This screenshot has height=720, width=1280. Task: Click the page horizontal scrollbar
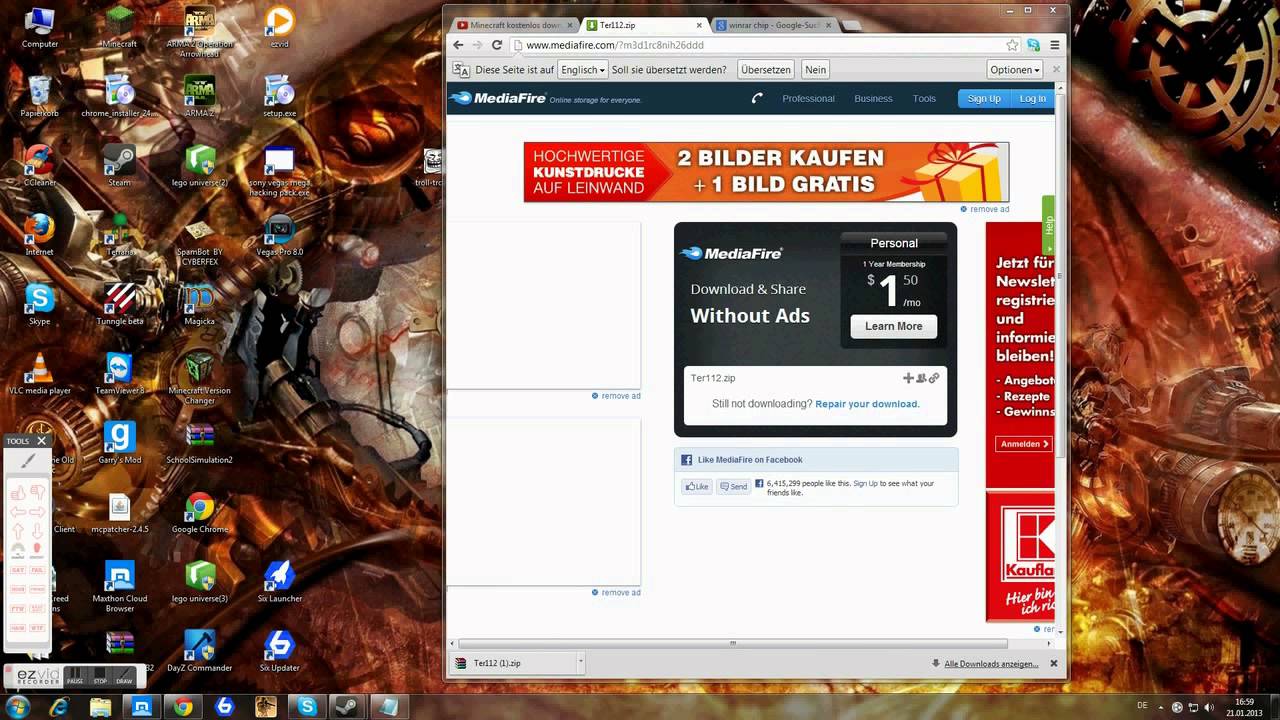[732, 643]
